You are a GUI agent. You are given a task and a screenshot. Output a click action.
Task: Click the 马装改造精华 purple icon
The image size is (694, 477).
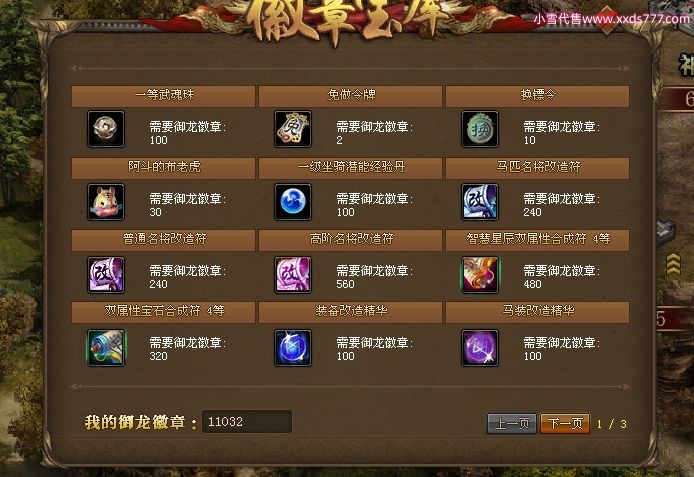(x=480, y=348)
